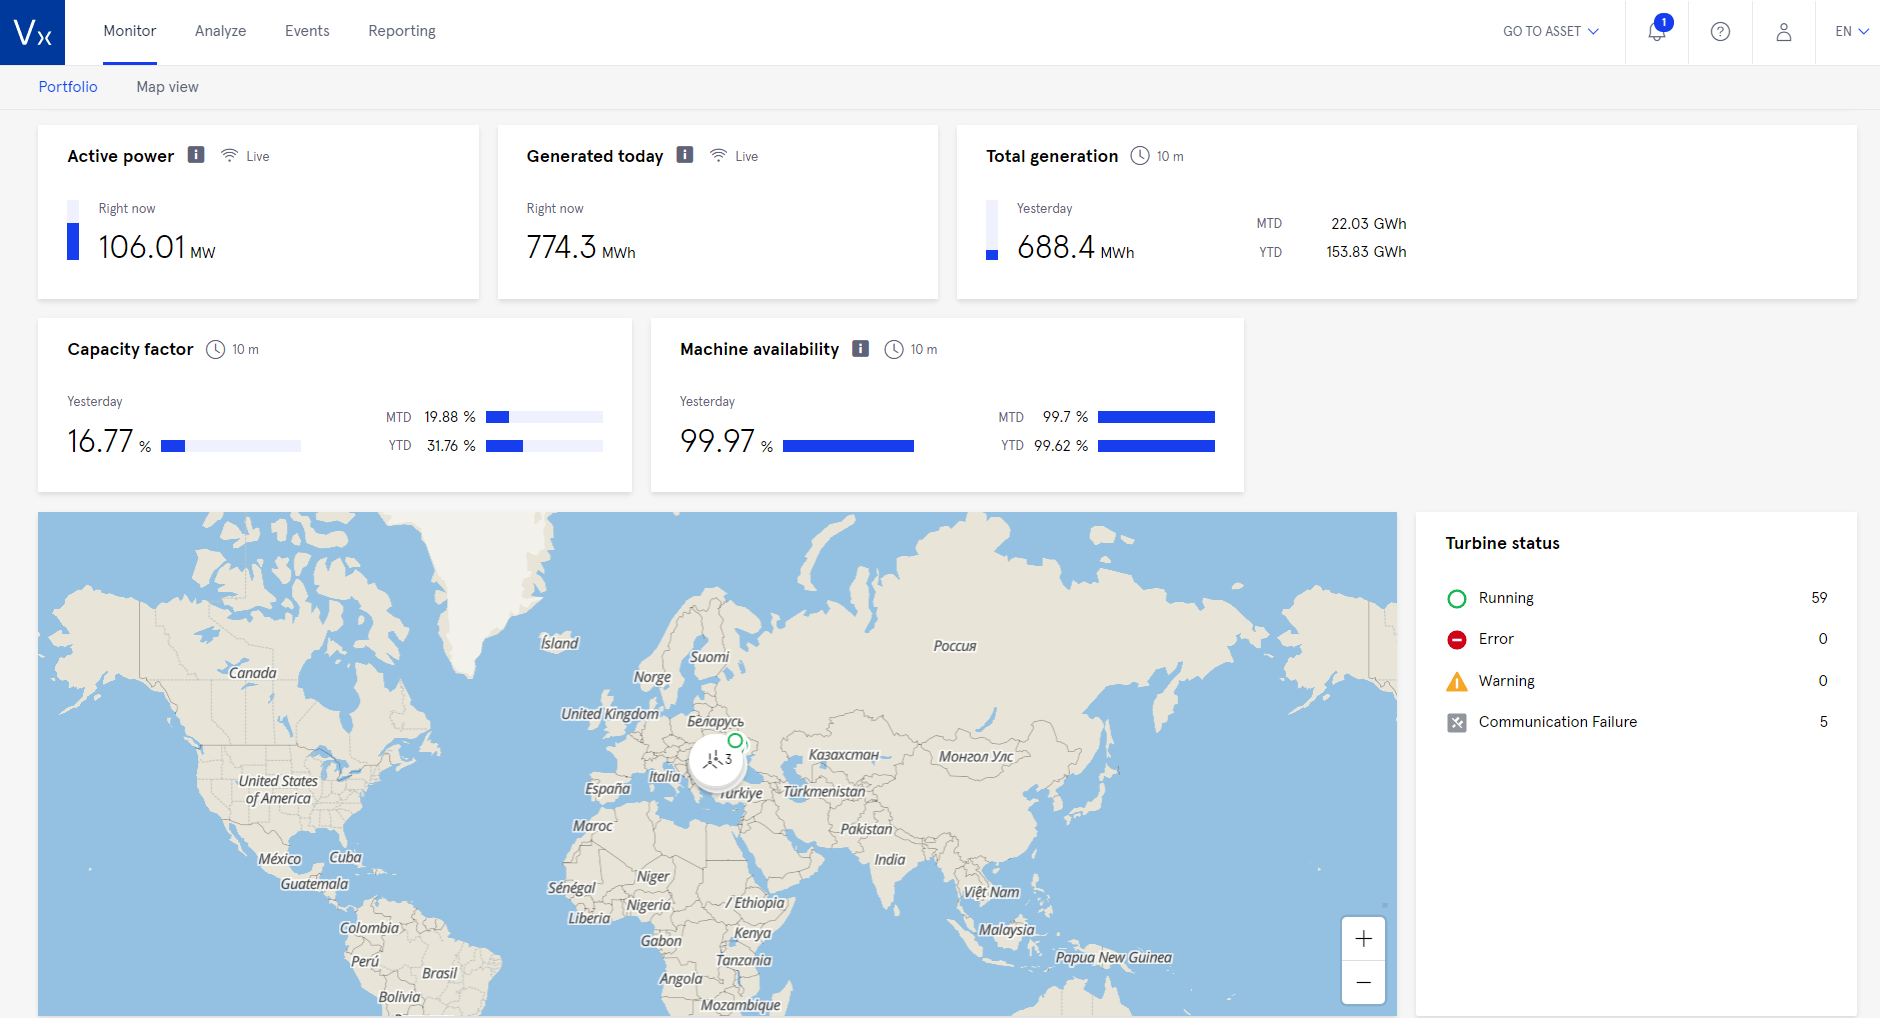Viewport: 1880px width, 1018px height.
Task: Zoom out on the map
Action: pos(1363,982)
